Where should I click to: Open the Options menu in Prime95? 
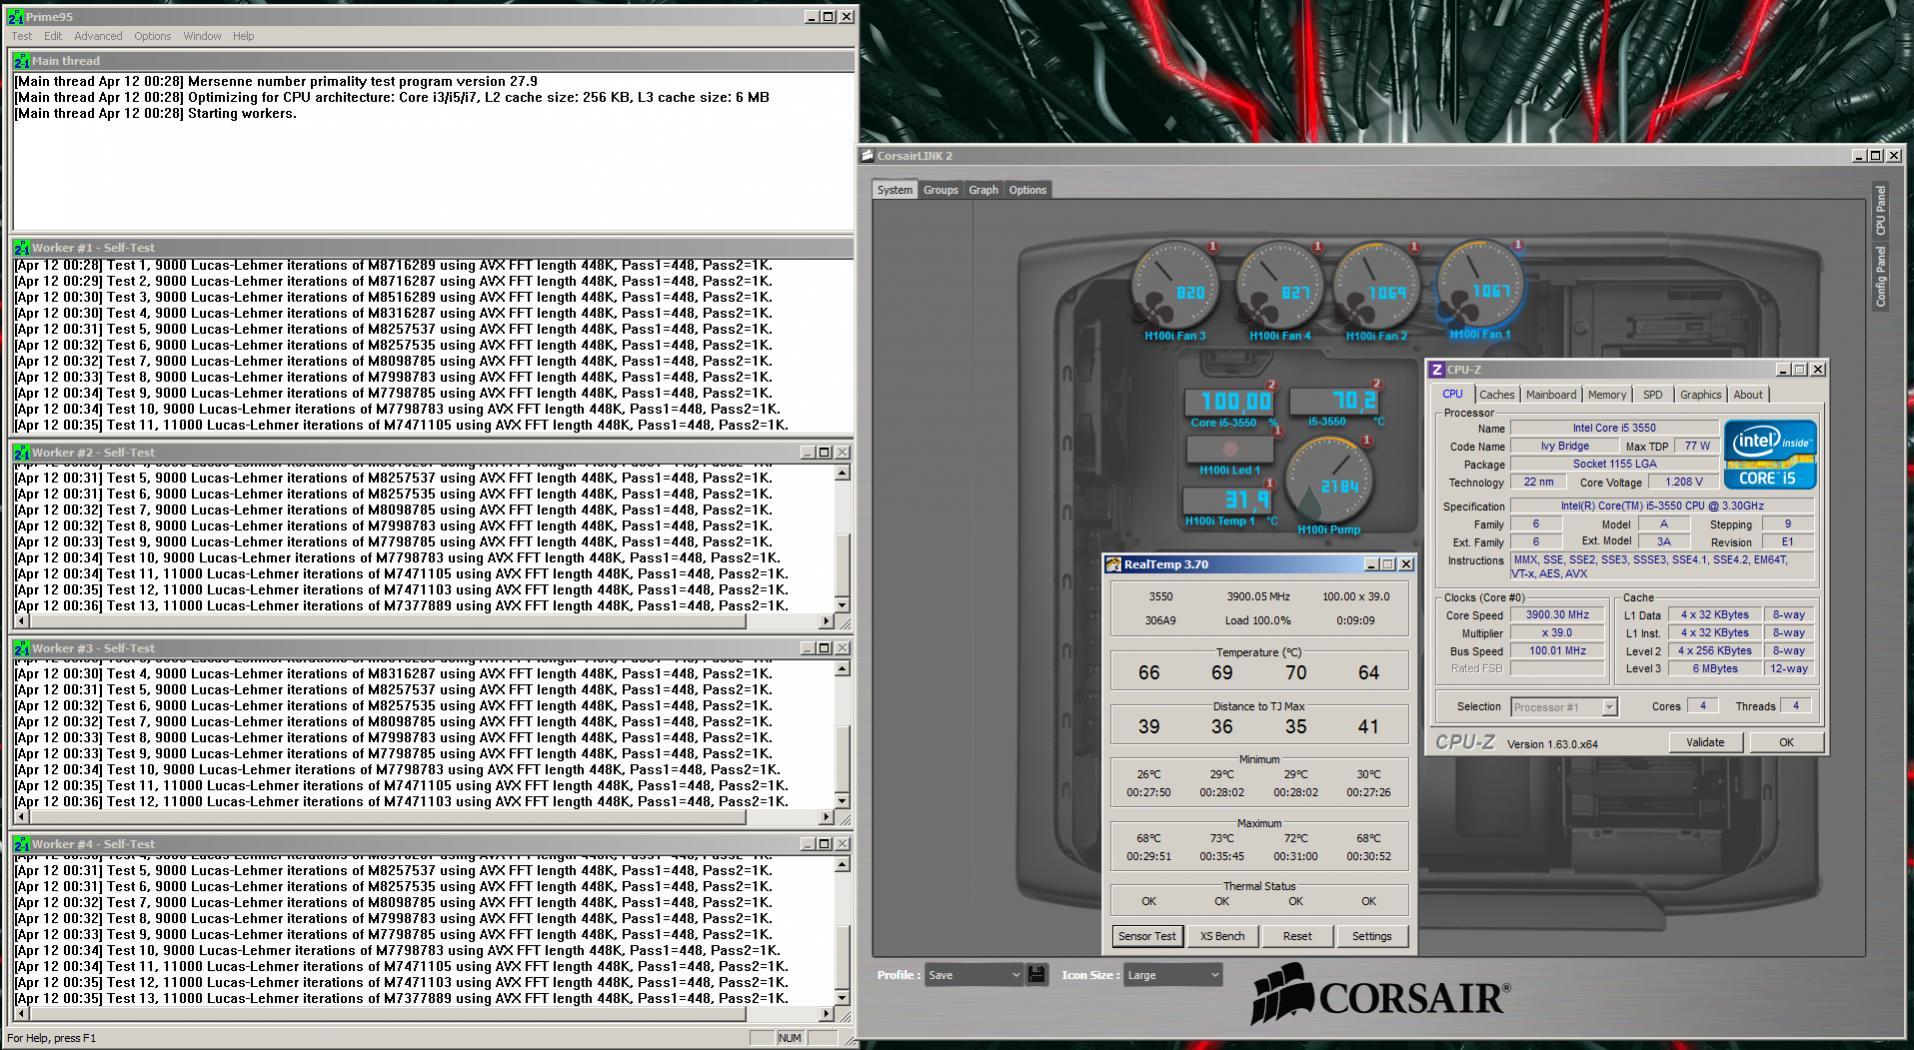(152, 36)
